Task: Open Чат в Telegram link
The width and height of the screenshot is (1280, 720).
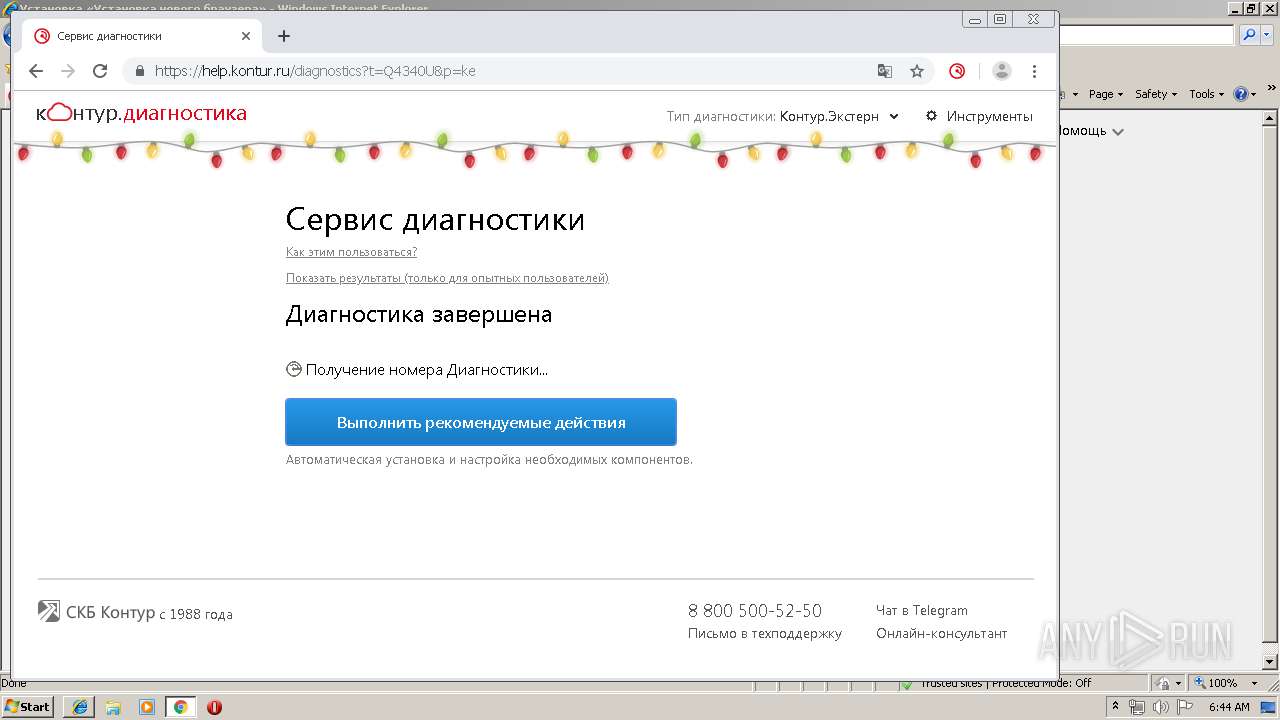Action: click(x=922, y=610)
